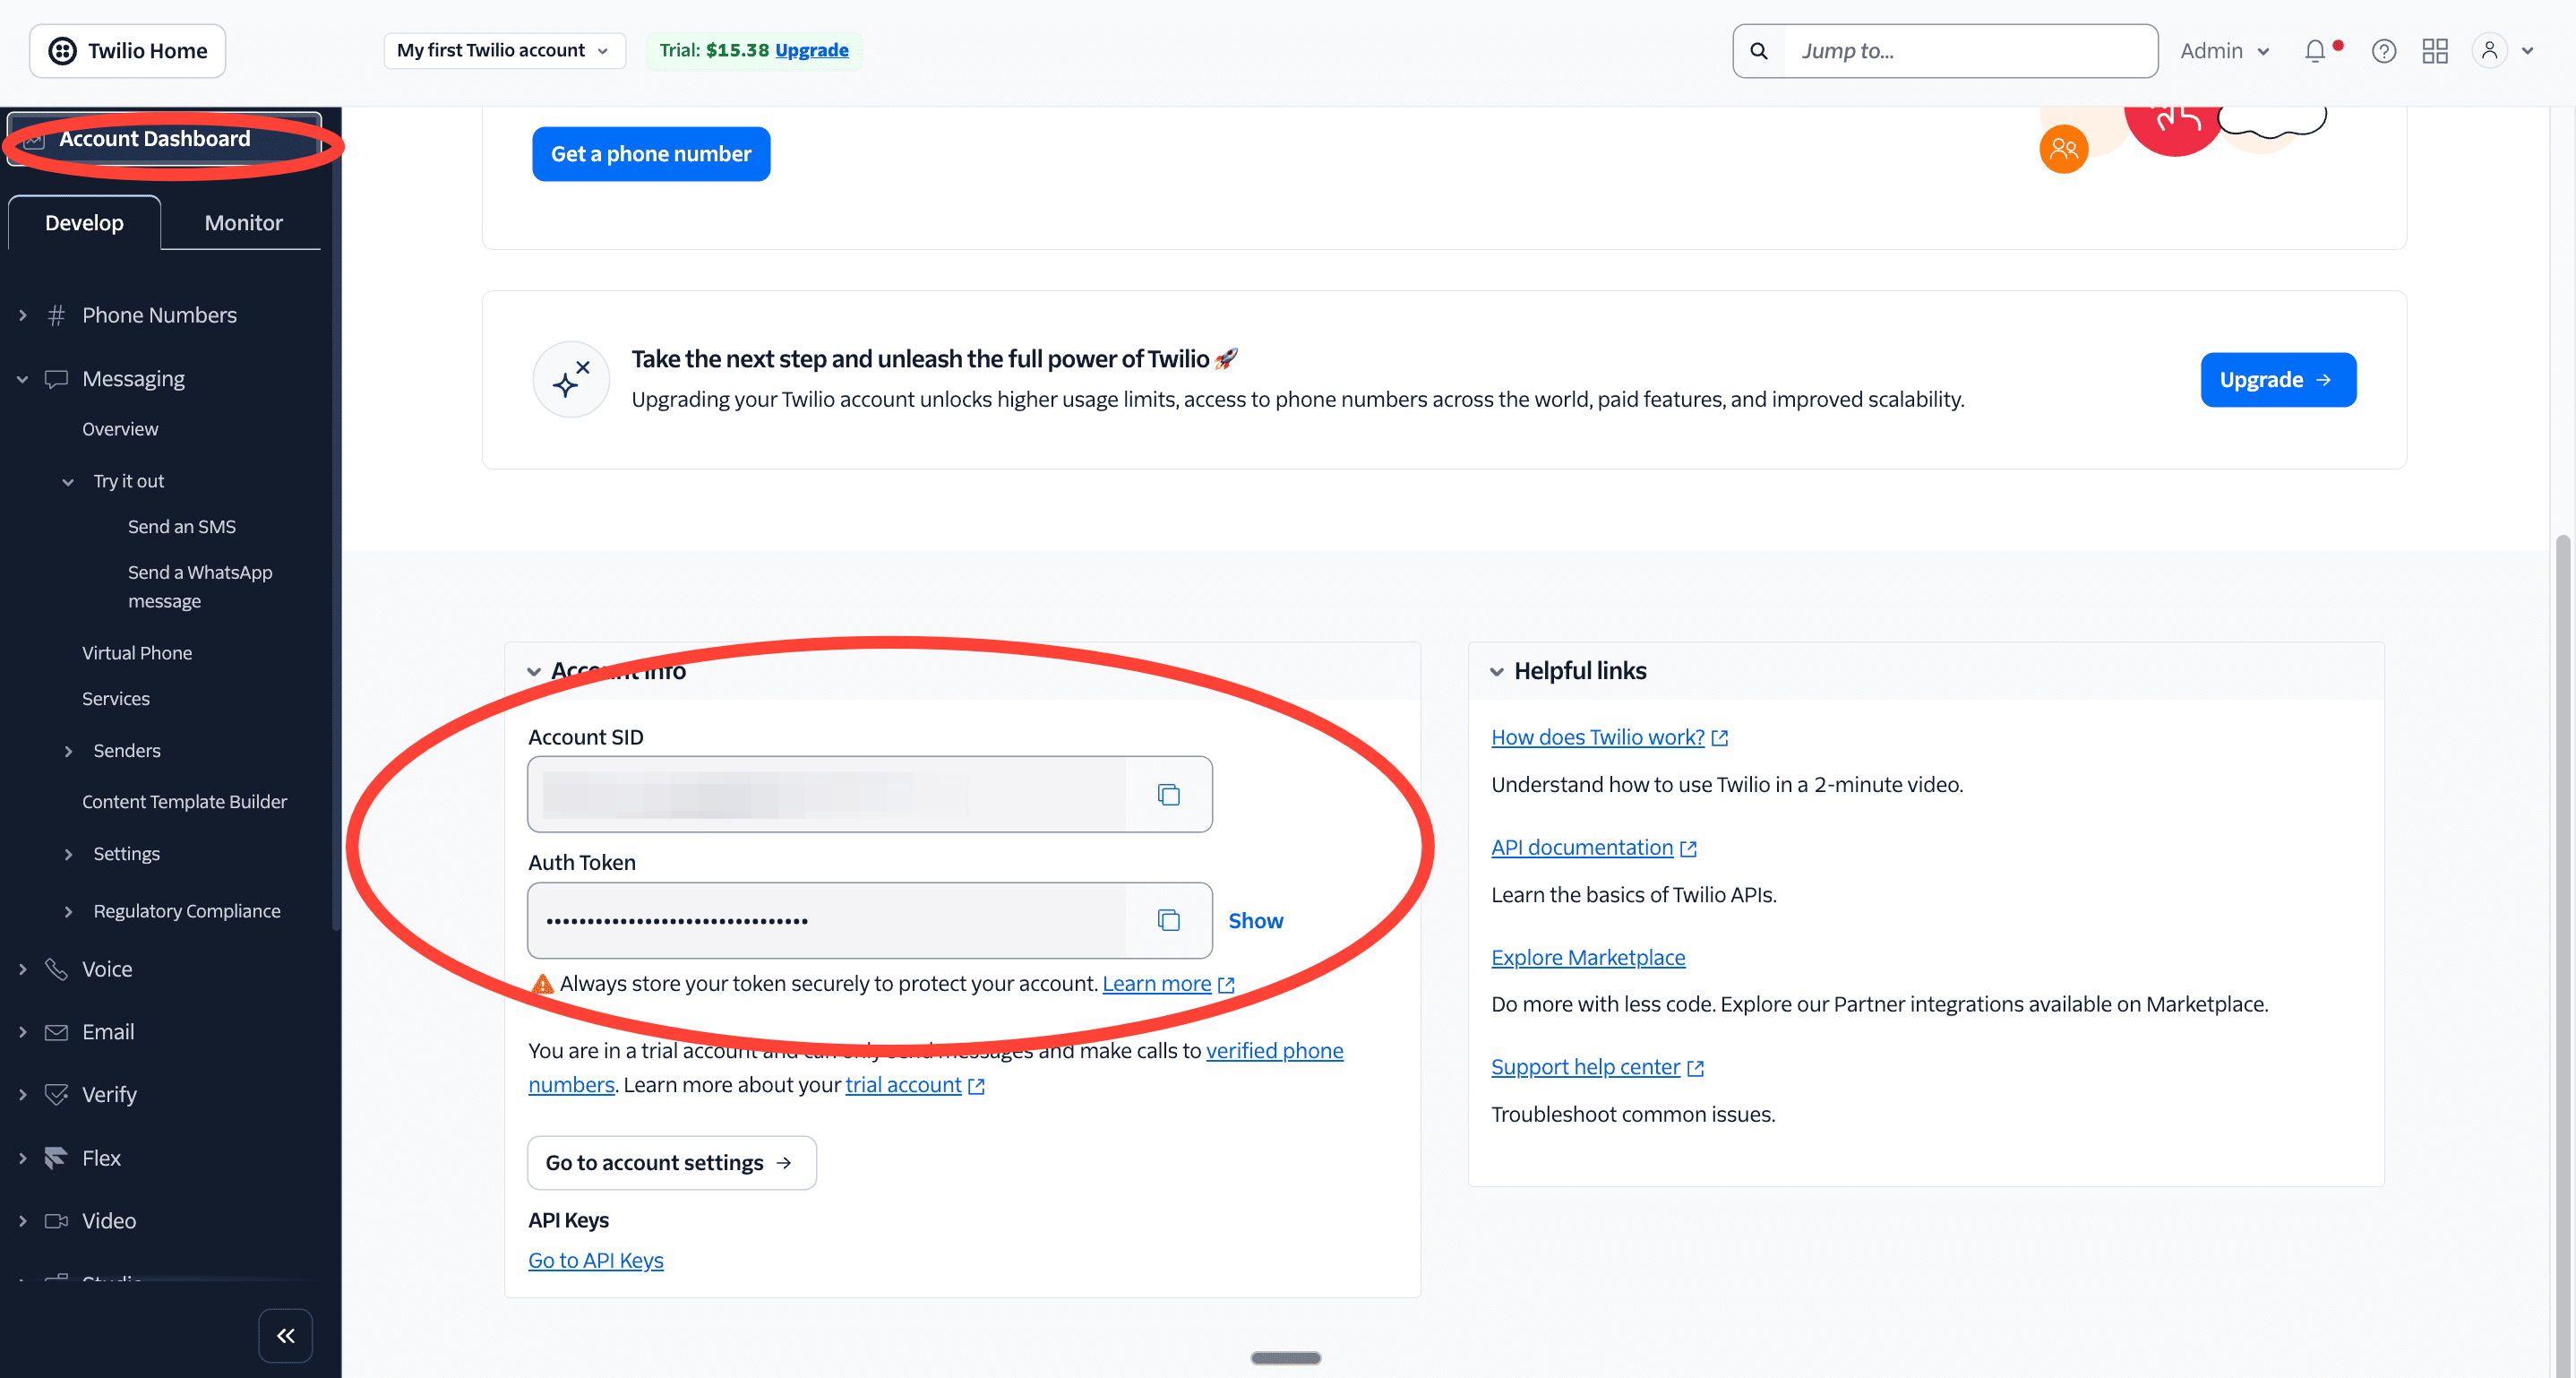
Task: Copy the Account SID value
Action: click(1168, 794)
